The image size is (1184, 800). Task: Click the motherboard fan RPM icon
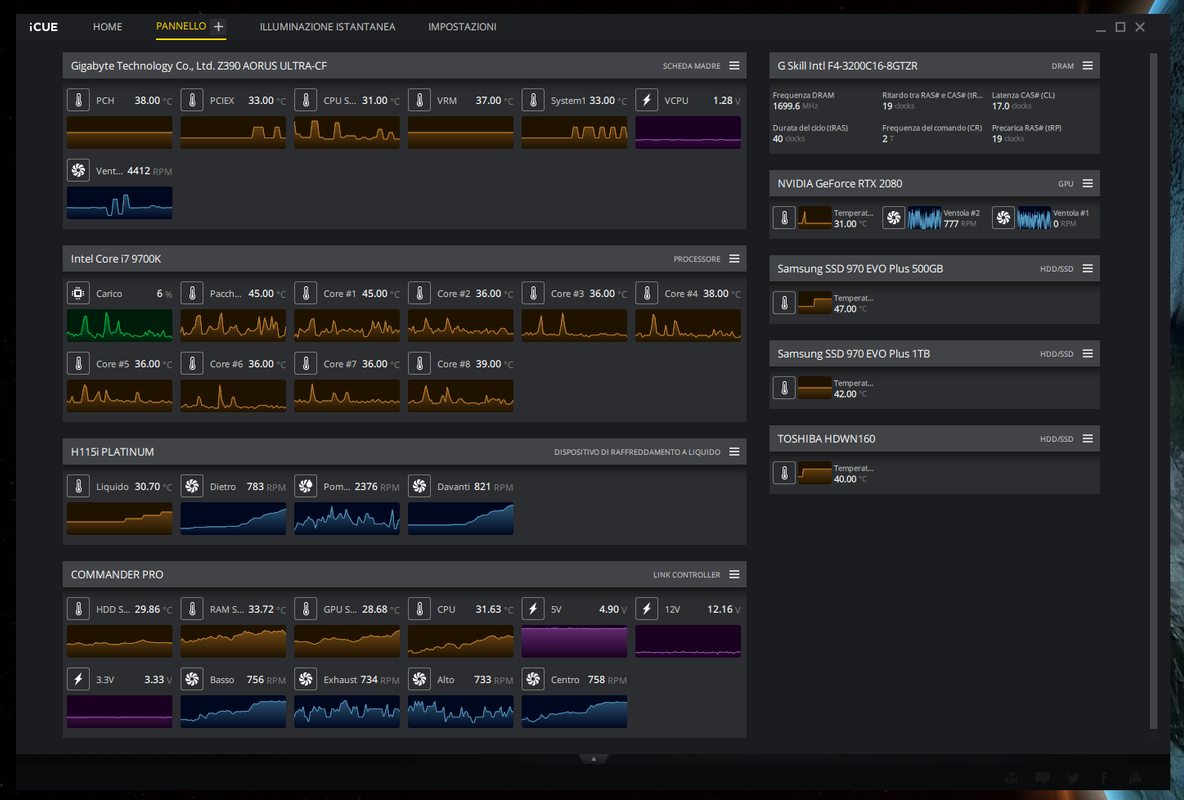coord(79,171)
